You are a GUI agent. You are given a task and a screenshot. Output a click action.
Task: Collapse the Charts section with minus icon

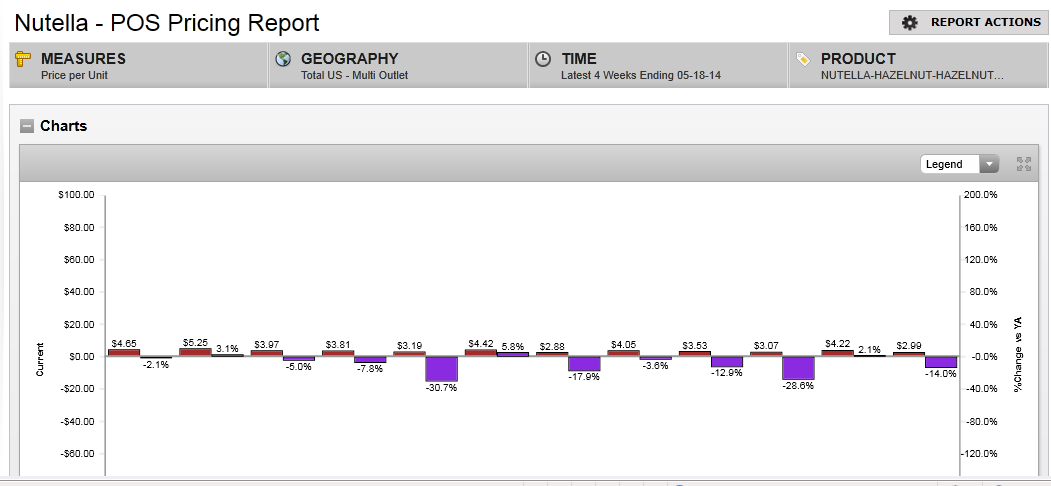point(27,126)
